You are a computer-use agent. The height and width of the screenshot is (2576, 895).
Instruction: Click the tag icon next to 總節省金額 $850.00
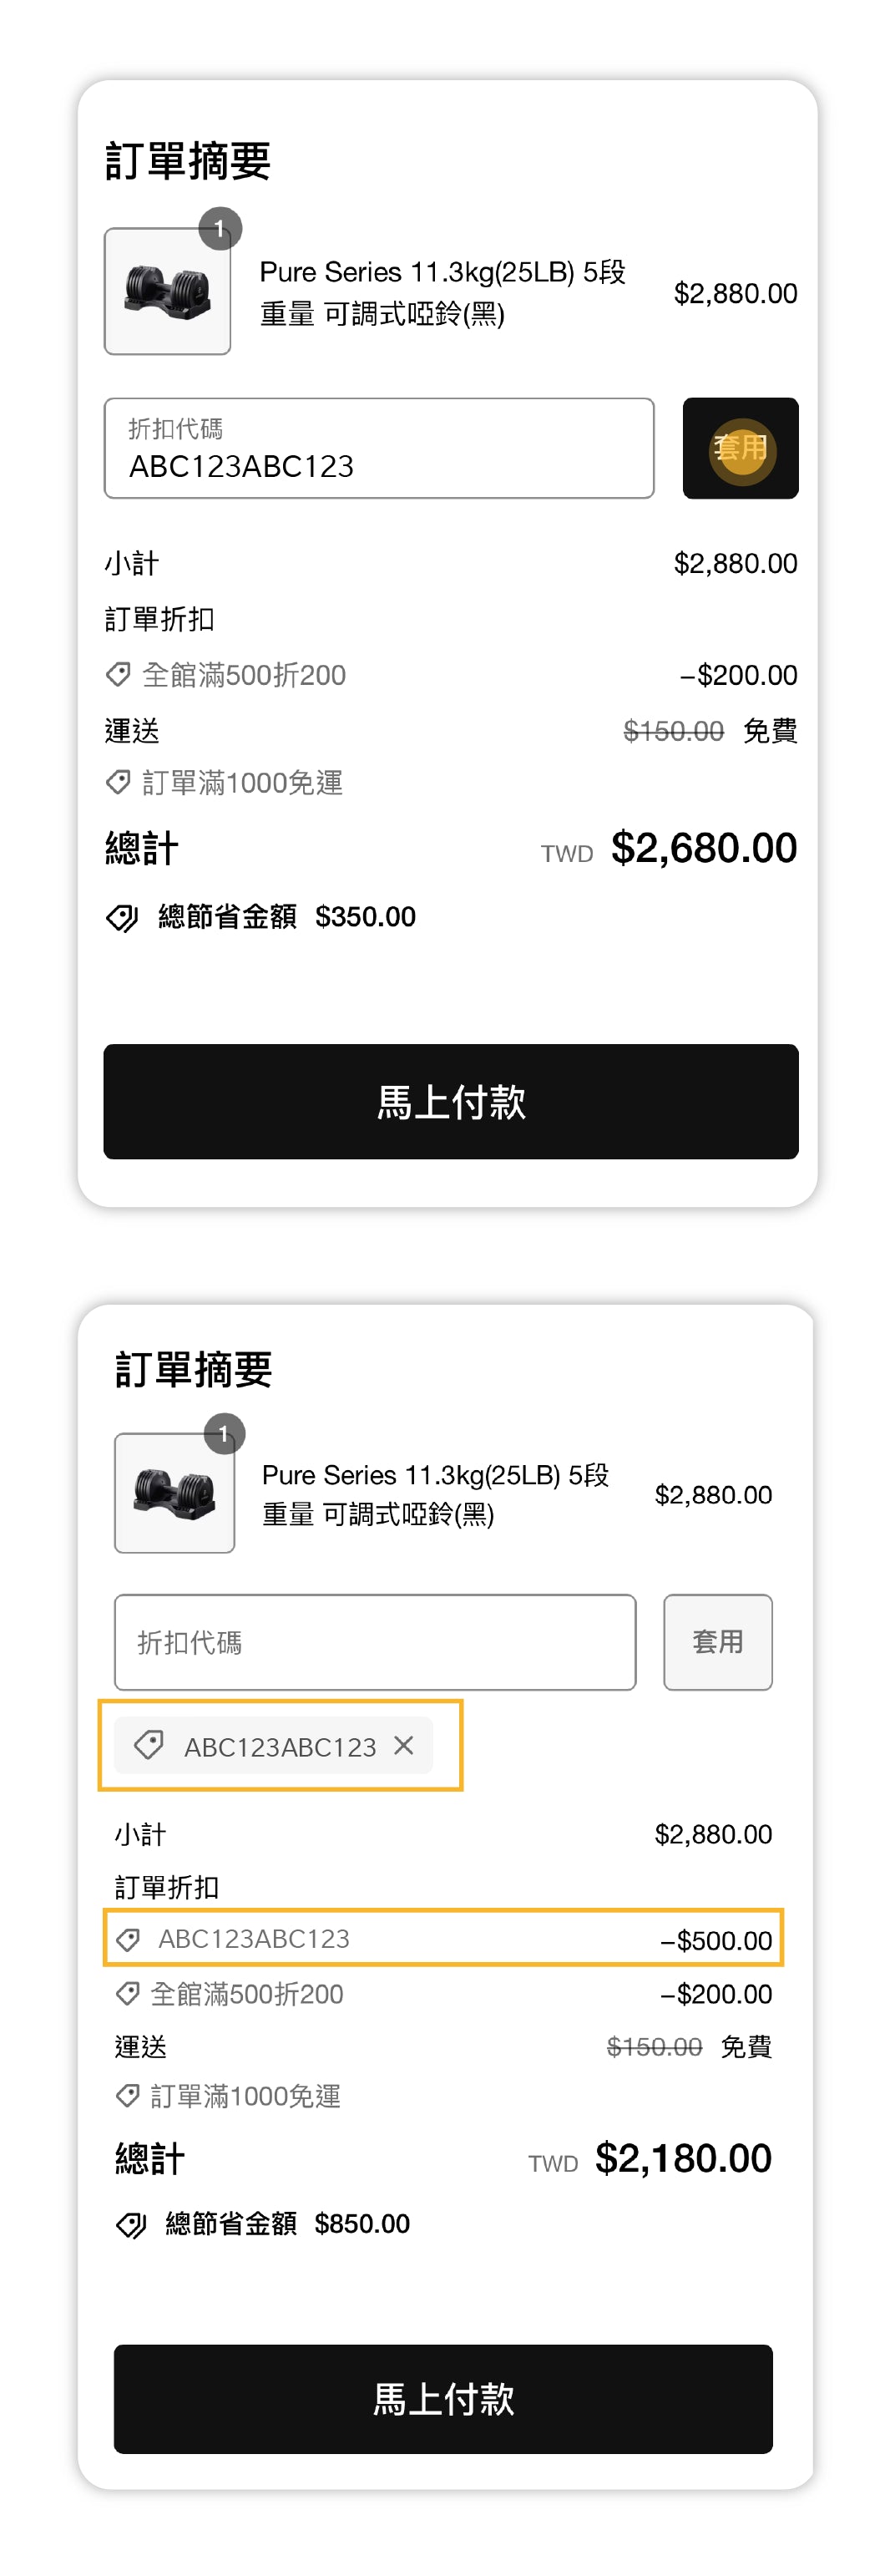click(x=131, y=2225)
